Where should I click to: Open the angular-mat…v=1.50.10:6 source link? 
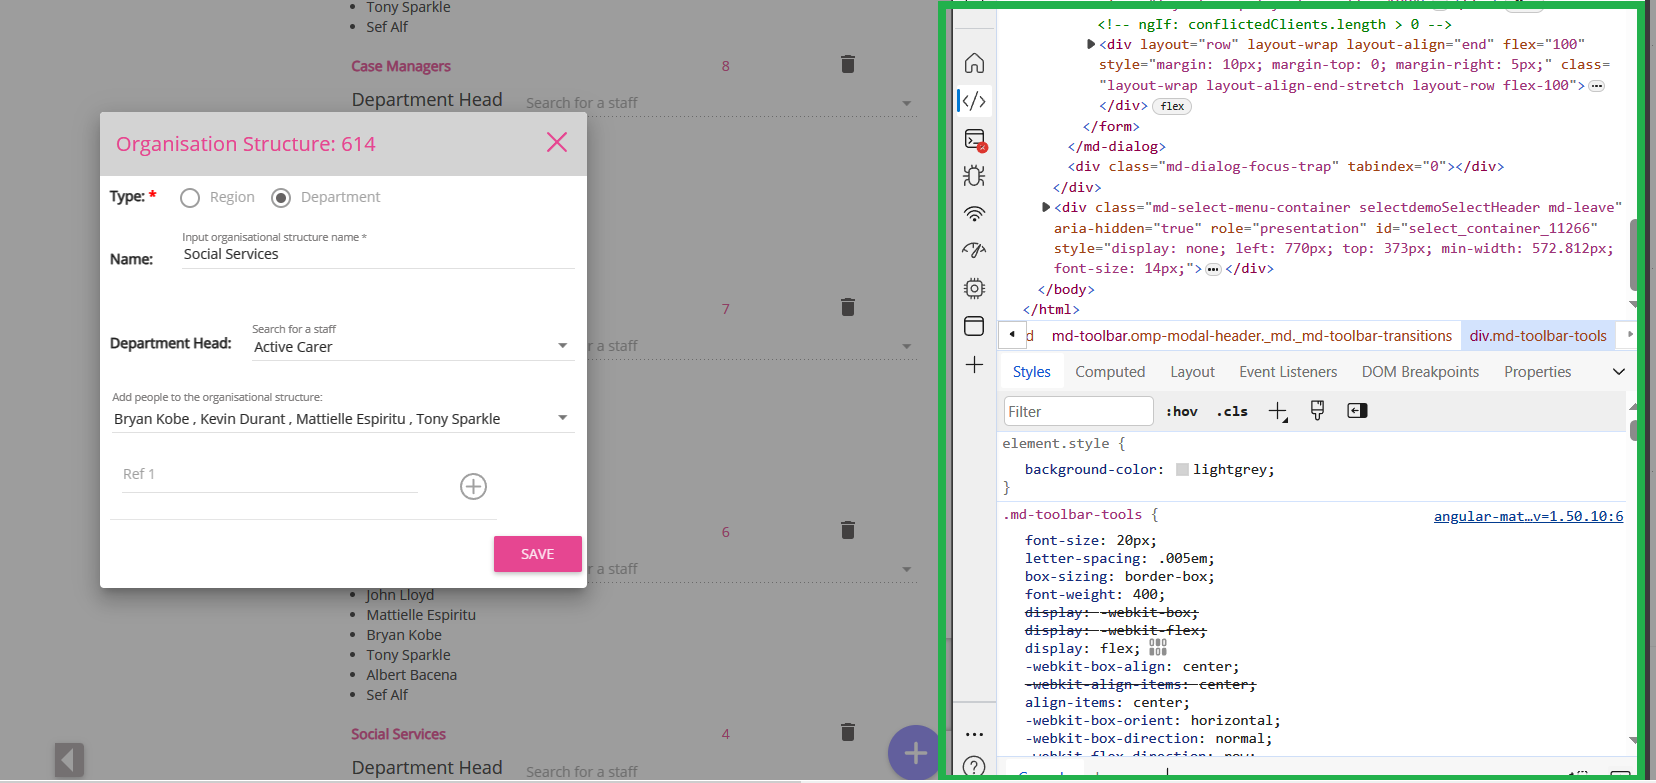(x=1528, y=516)
